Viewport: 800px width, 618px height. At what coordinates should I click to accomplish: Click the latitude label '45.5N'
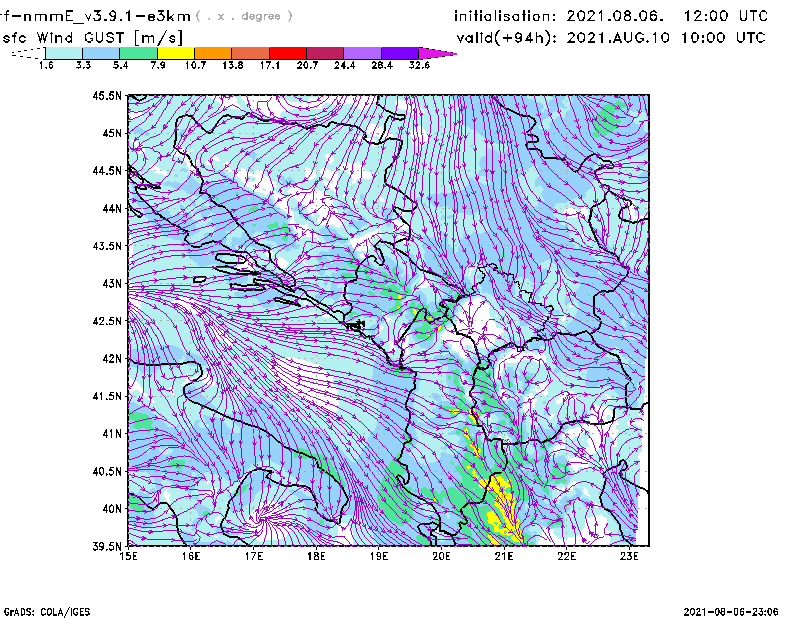pyautogui.click(x=107, y=95)
